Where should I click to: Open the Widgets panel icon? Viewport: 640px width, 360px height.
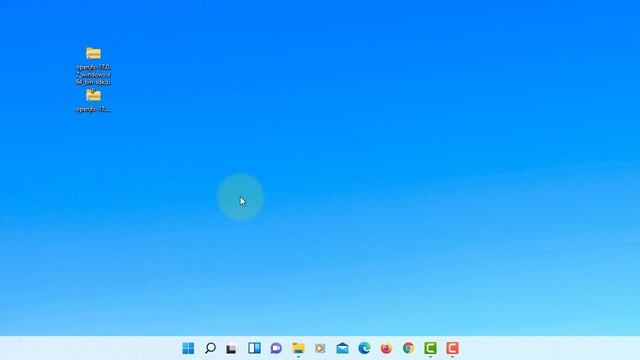click(254, 348)
